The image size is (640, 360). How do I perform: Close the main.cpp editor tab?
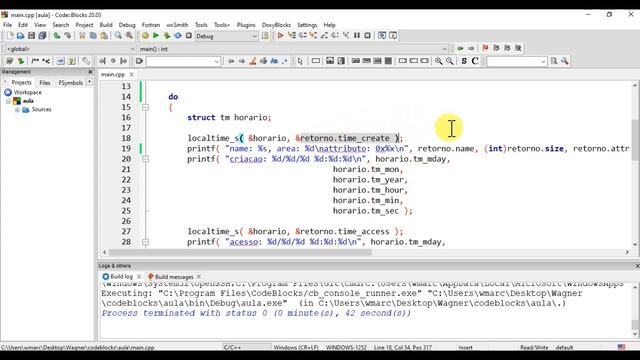[x=131, y=74]
